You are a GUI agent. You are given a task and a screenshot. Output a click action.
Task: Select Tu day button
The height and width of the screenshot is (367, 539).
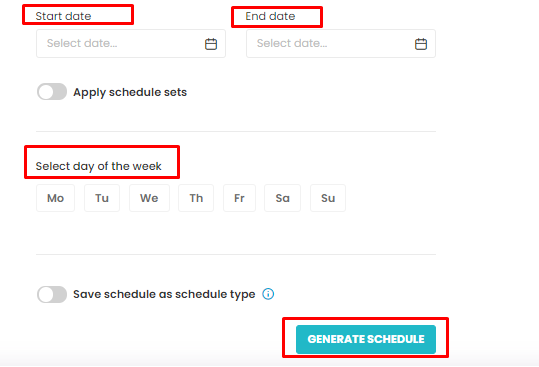tap(102, 198)
